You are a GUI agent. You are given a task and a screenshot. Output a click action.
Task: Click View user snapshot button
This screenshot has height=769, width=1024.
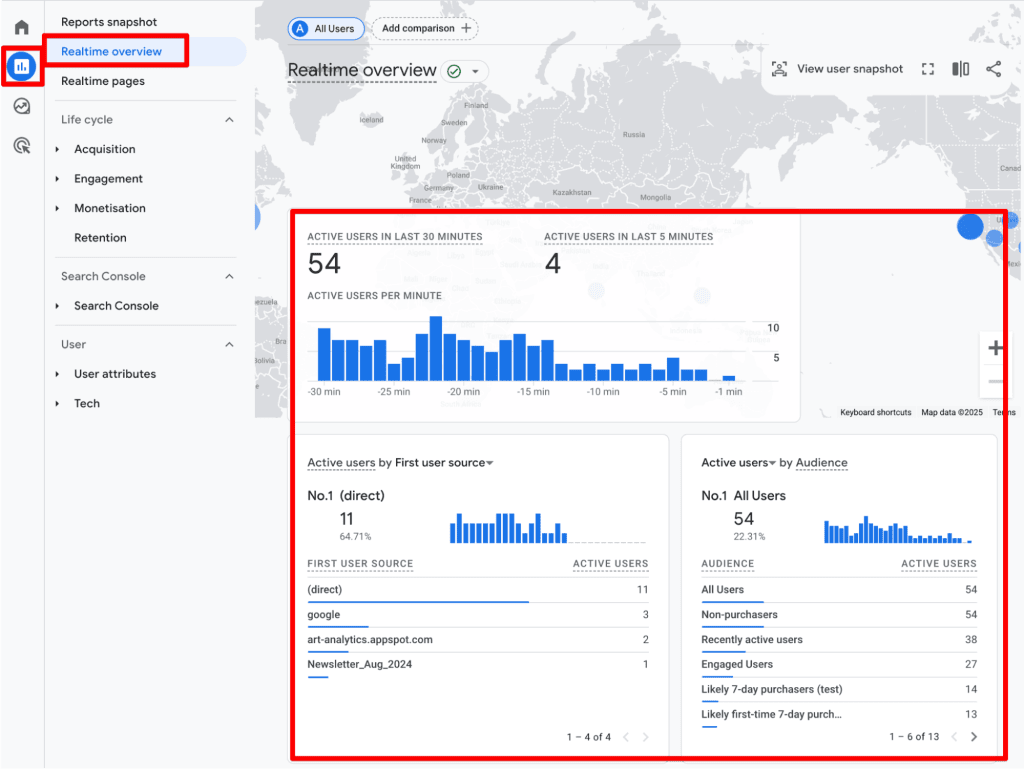pyautogui.click(x=837, y=69)
